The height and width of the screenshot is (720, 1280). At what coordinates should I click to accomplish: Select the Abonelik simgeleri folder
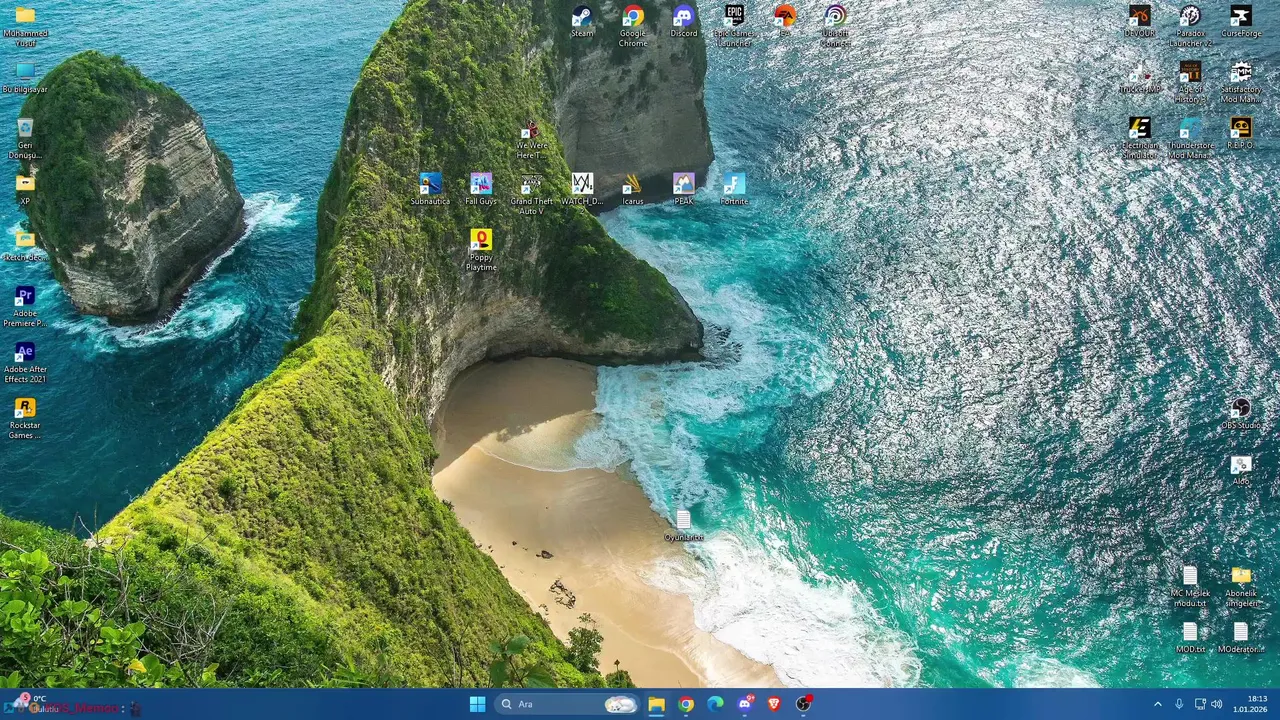1241,586
